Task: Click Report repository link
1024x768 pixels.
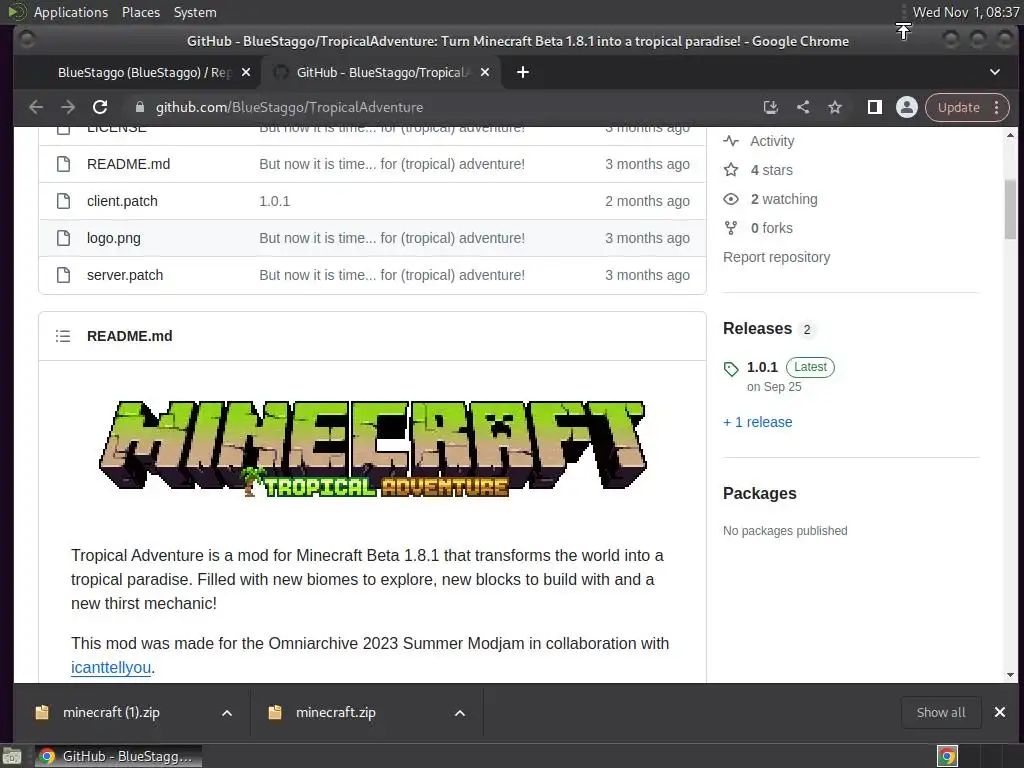Action: pyautogui.click(x=776, y=257)
